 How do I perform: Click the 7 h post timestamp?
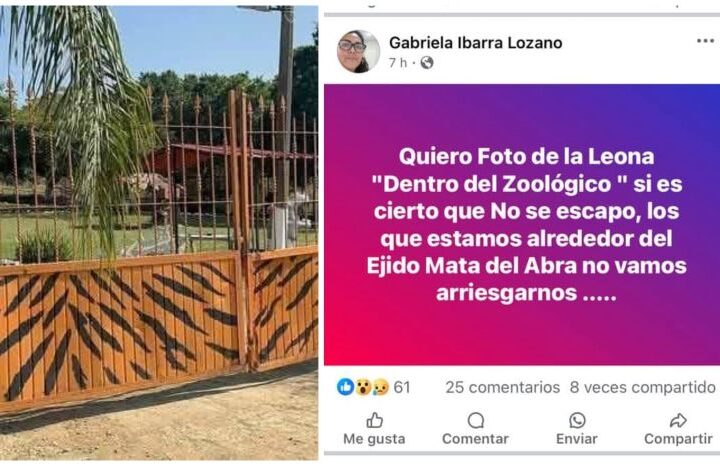pyautogui.click(x=398, y=62)
